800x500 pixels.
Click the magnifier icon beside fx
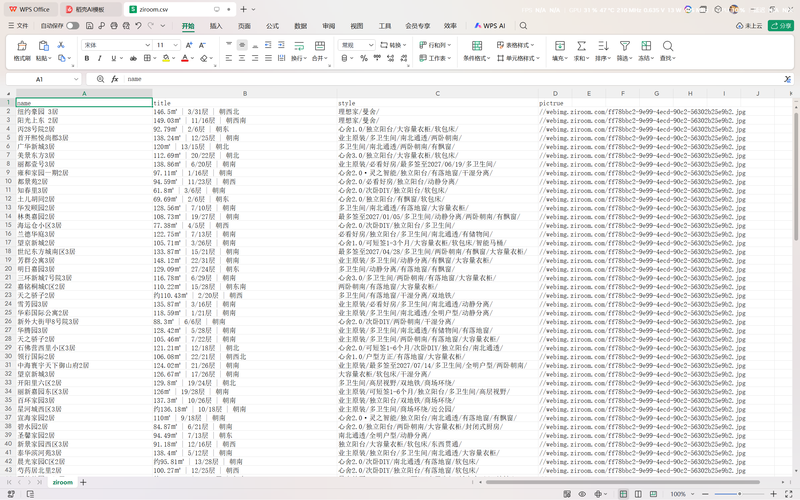pyautogui.click(x=101, y=79)
